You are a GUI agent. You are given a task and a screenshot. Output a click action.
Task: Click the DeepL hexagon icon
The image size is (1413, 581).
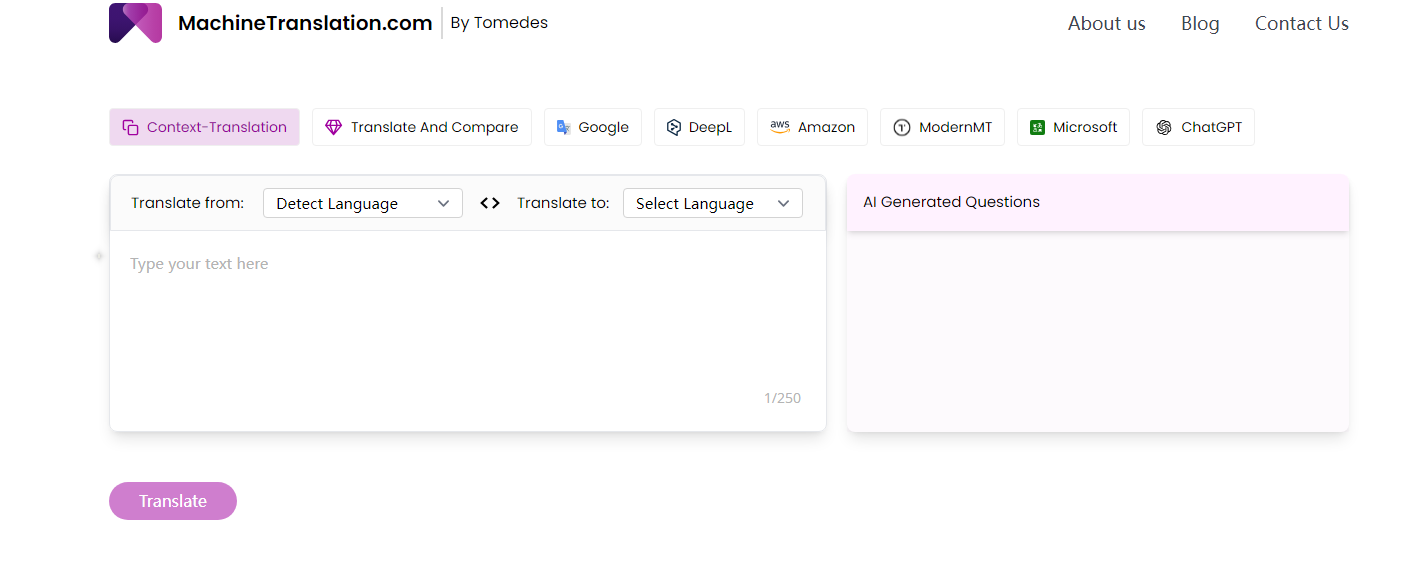point(674,127)
